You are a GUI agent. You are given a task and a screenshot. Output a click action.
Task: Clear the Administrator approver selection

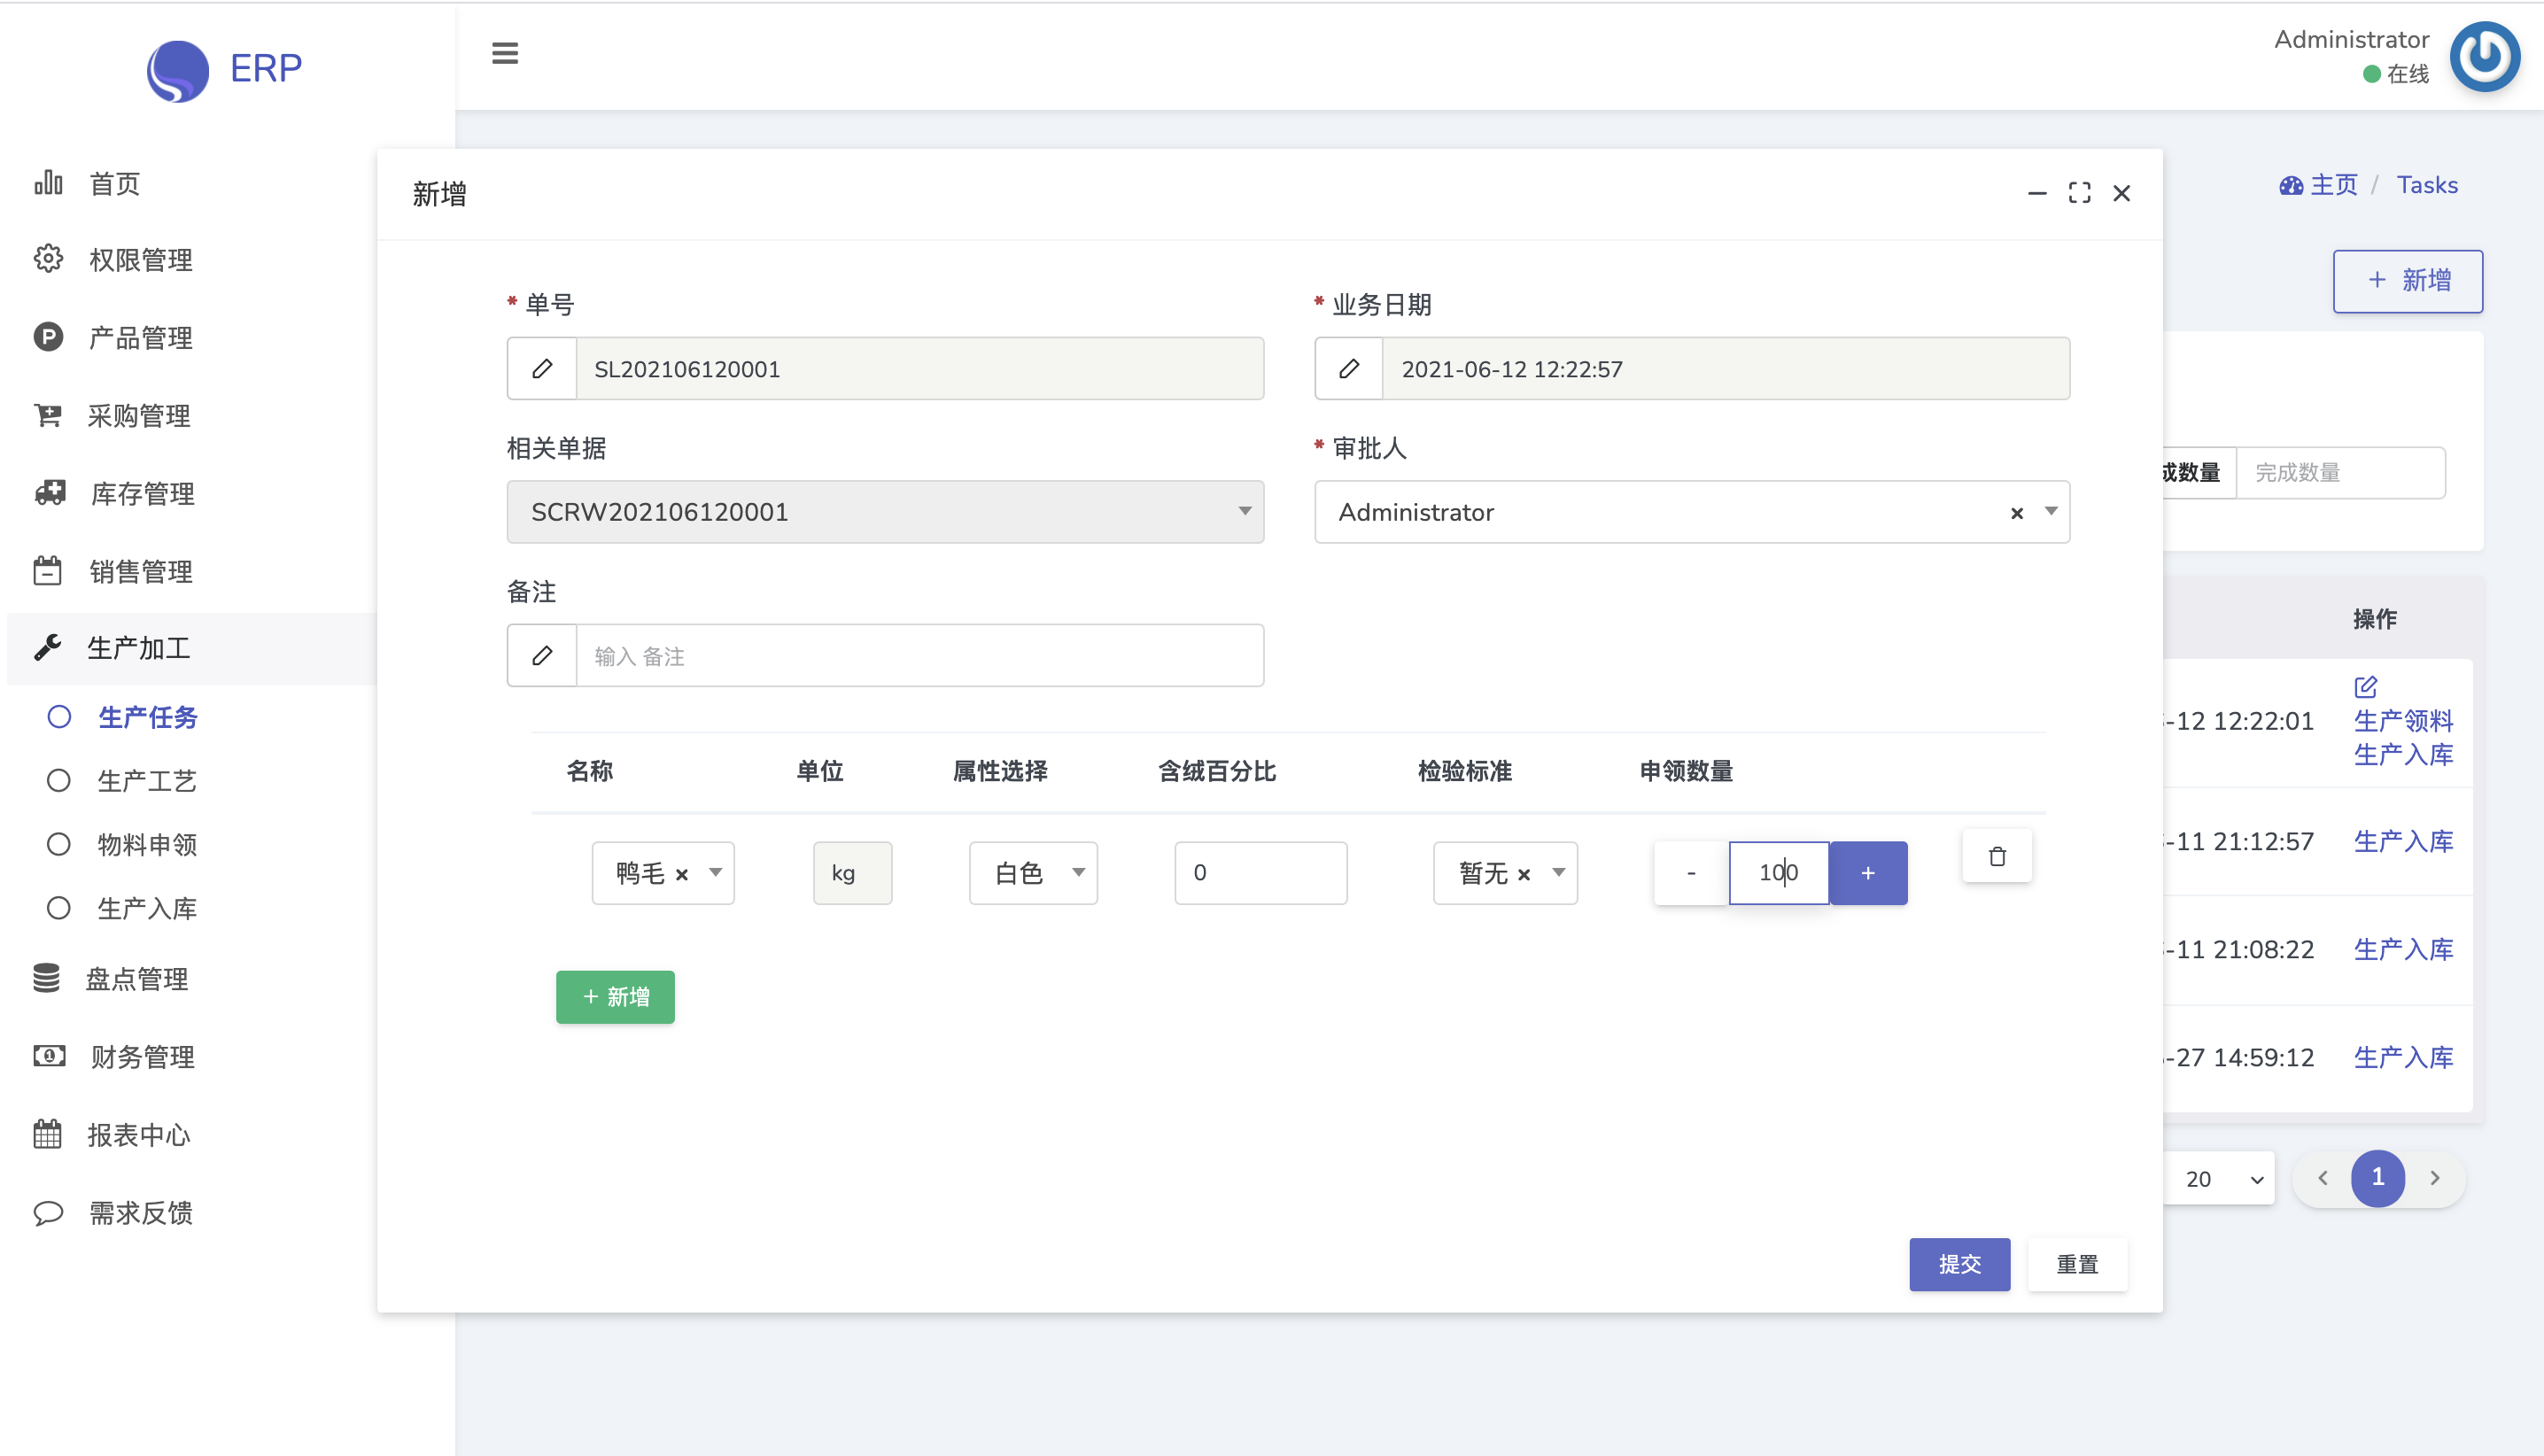2017,513
